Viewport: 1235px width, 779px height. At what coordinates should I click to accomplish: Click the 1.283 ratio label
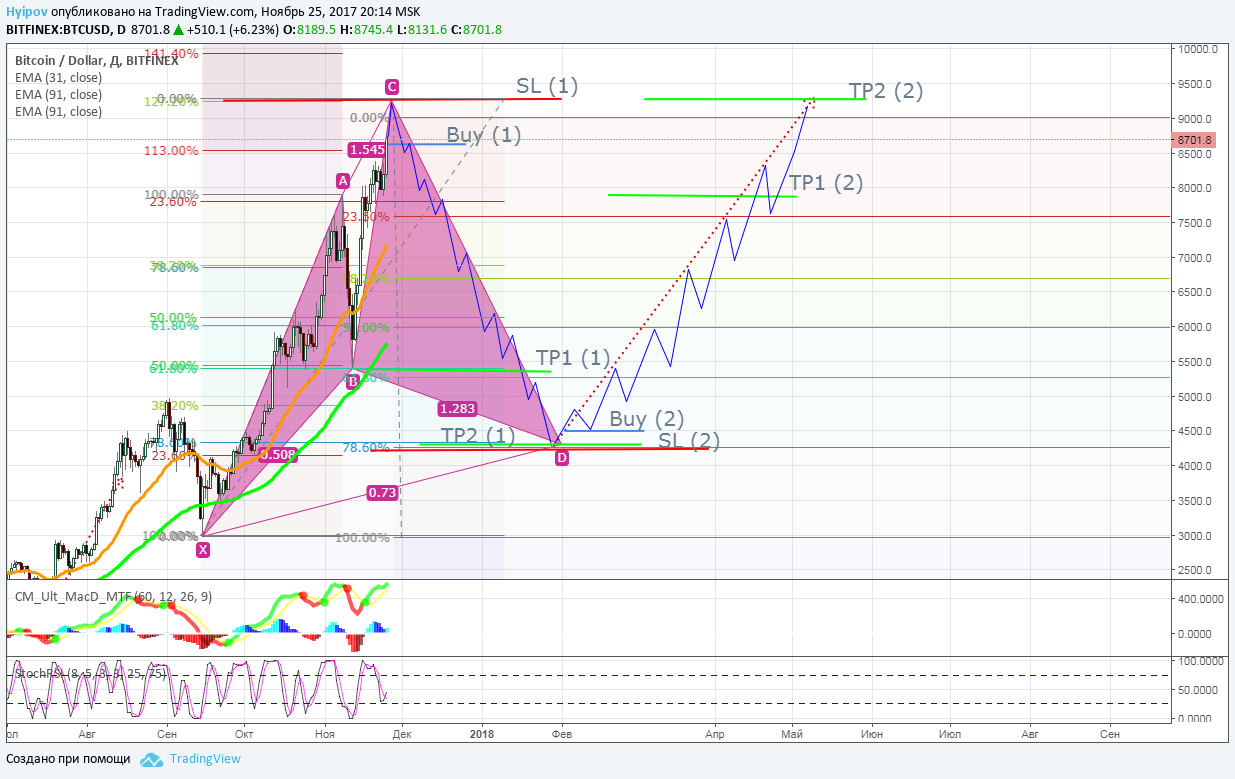click(456, 408)
